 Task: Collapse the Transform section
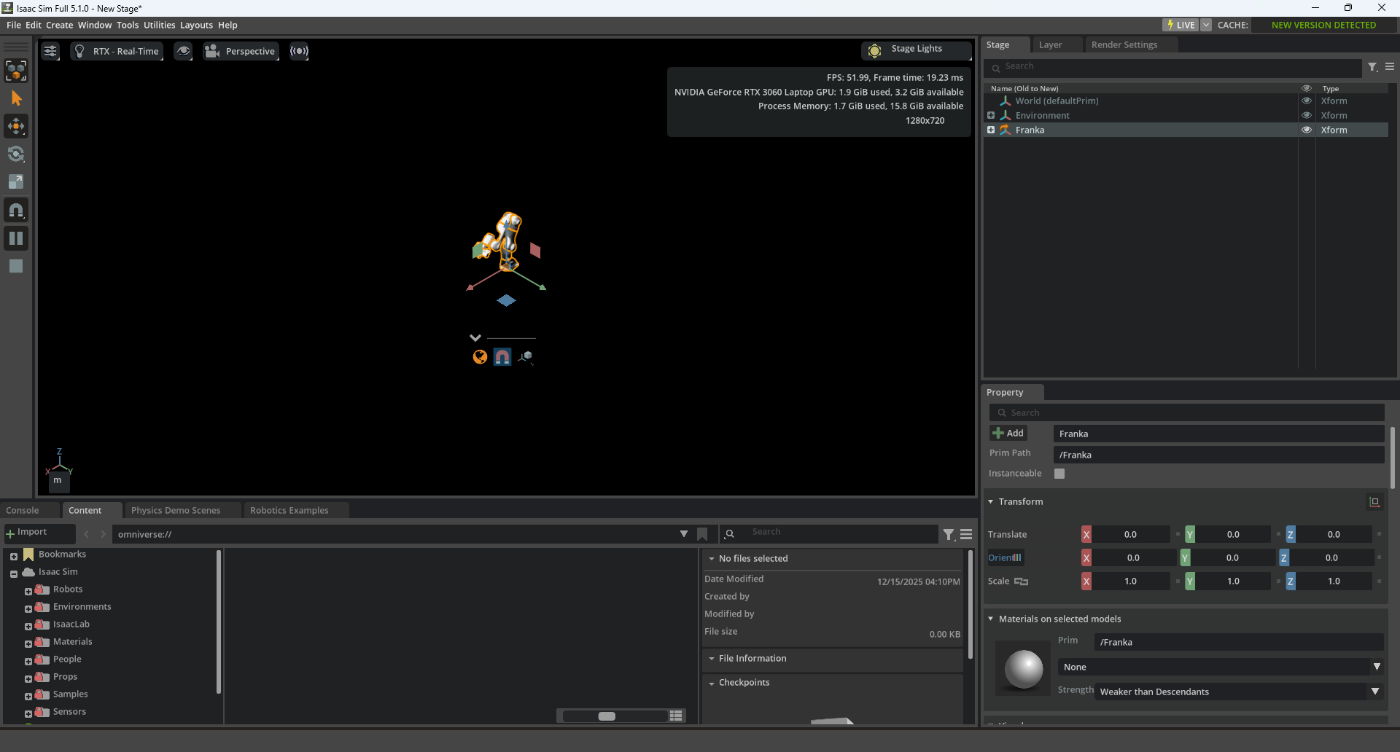pos(991,502)
